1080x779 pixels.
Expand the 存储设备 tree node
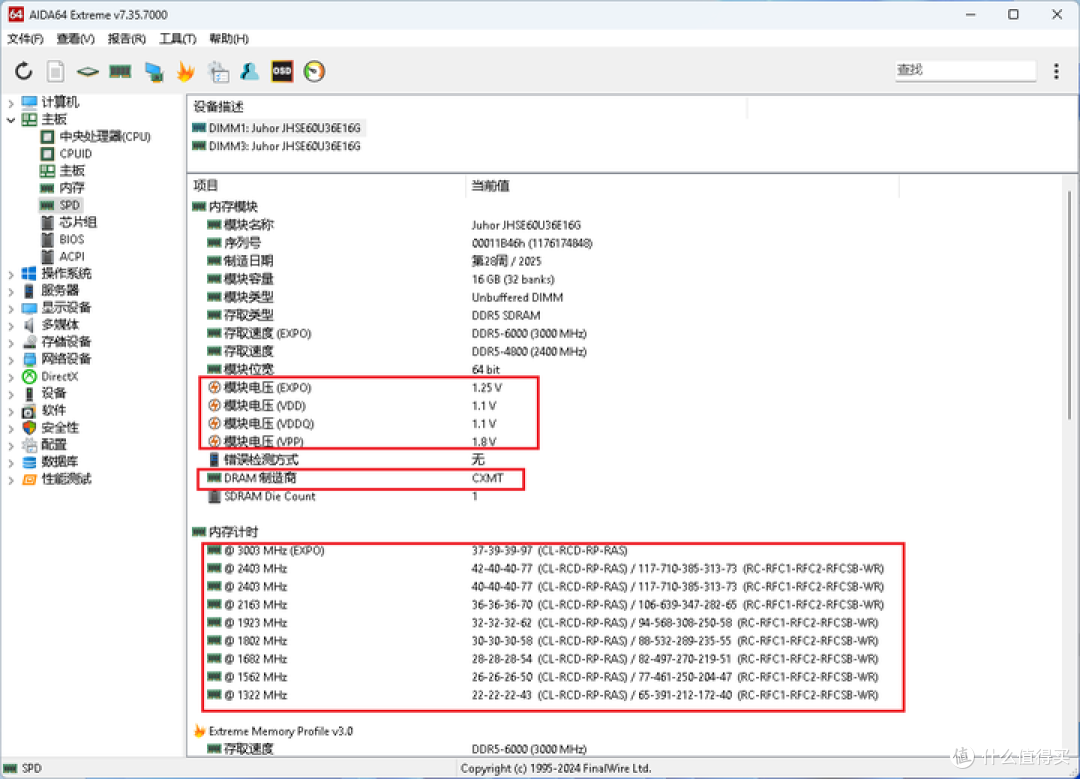pyautogui.click(x=10, y=342)
